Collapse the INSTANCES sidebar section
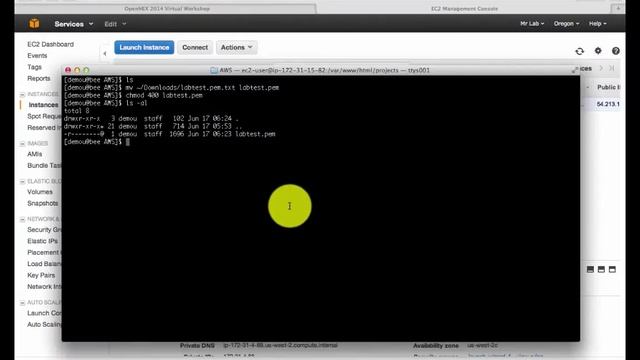640x360 pixels. tap(22, 94)
